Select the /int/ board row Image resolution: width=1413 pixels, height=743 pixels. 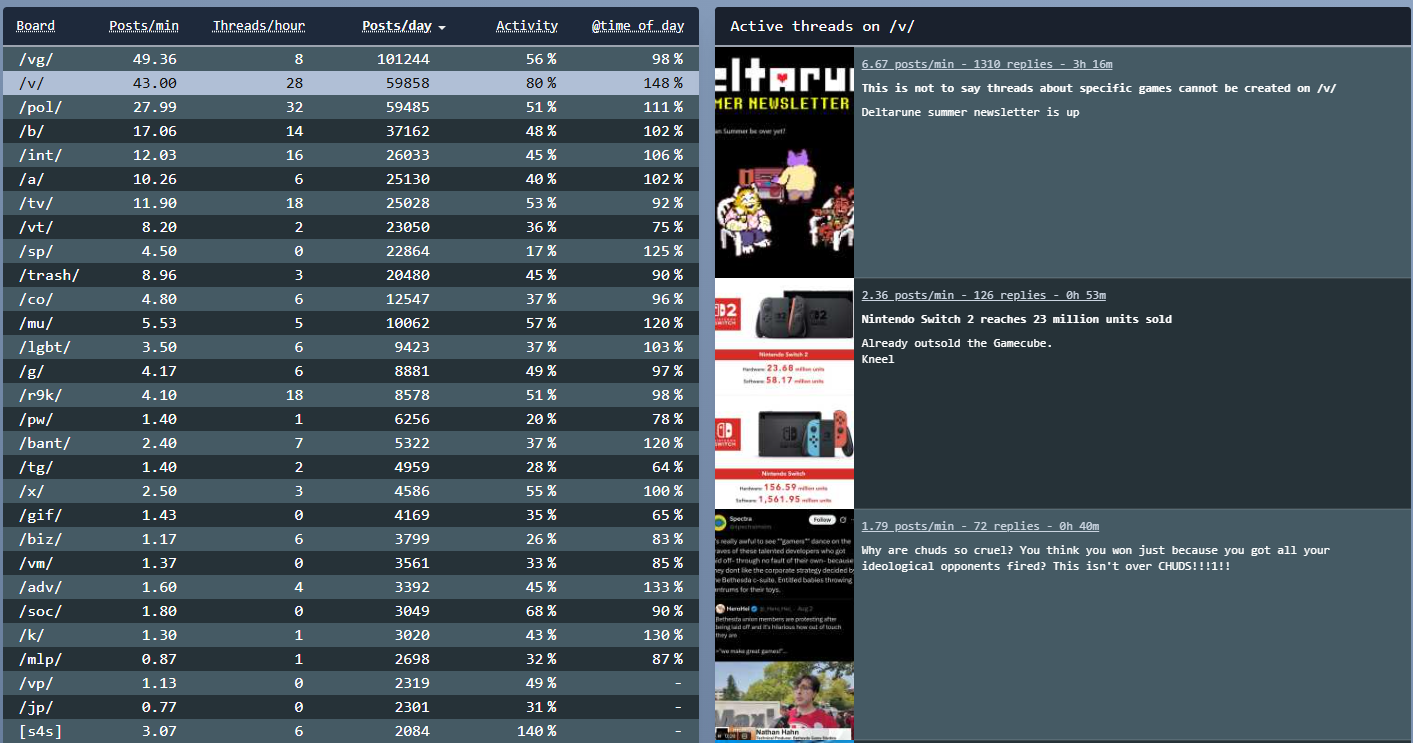coord(351,155)
